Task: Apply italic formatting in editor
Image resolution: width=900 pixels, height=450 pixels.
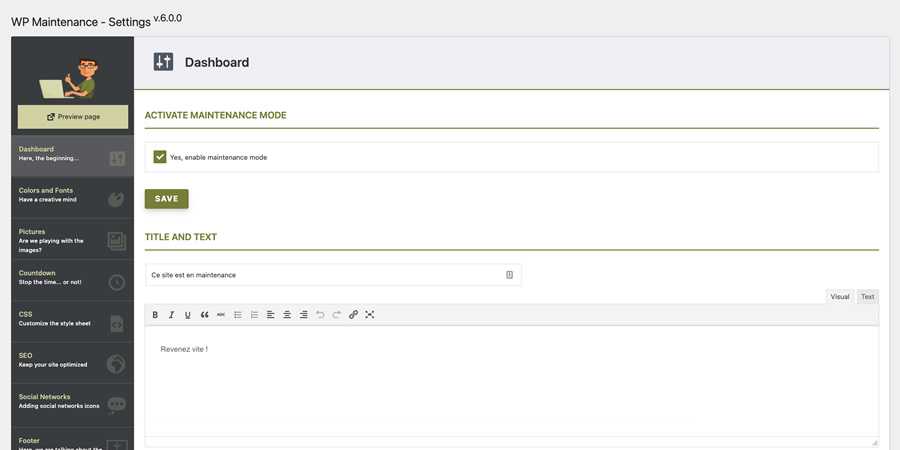Action: (171, 315)
